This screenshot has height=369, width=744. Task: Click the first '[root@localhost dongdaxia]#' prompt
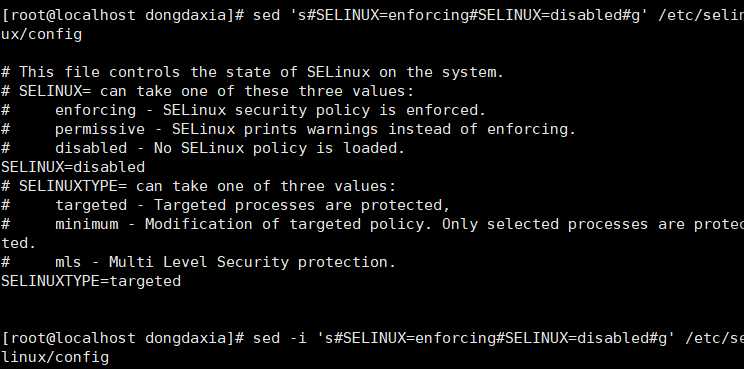tap(123, 15)
